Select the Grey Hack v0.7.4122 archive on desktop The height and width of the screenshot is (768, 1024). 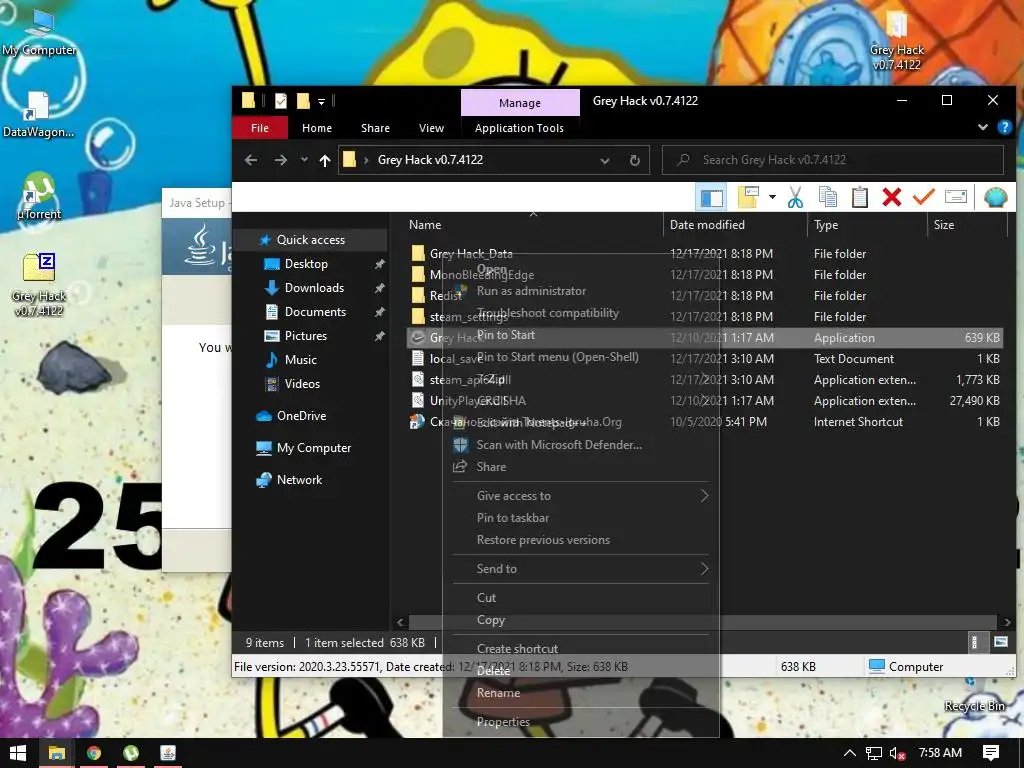pyautogui.click(x=39, y=285)
